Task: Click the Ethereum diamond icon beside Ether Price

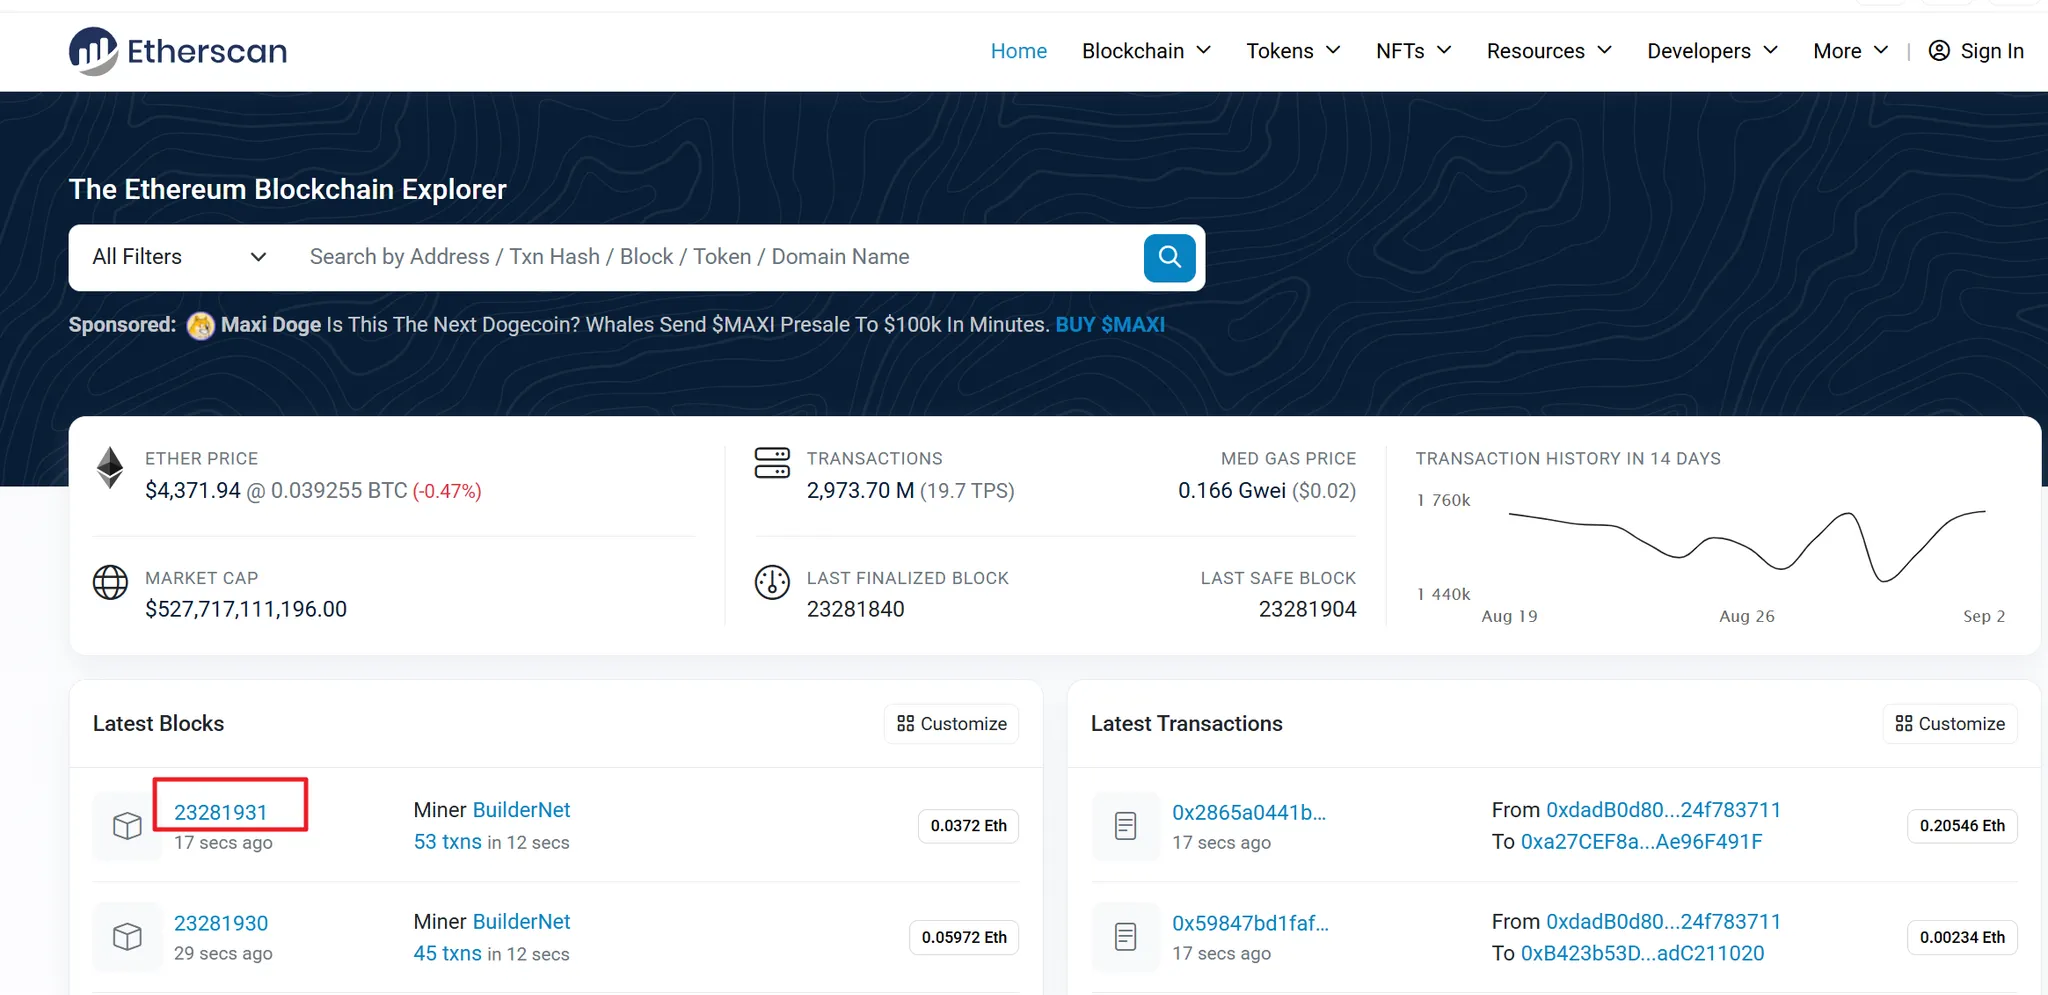Action: tap(110, 468)
